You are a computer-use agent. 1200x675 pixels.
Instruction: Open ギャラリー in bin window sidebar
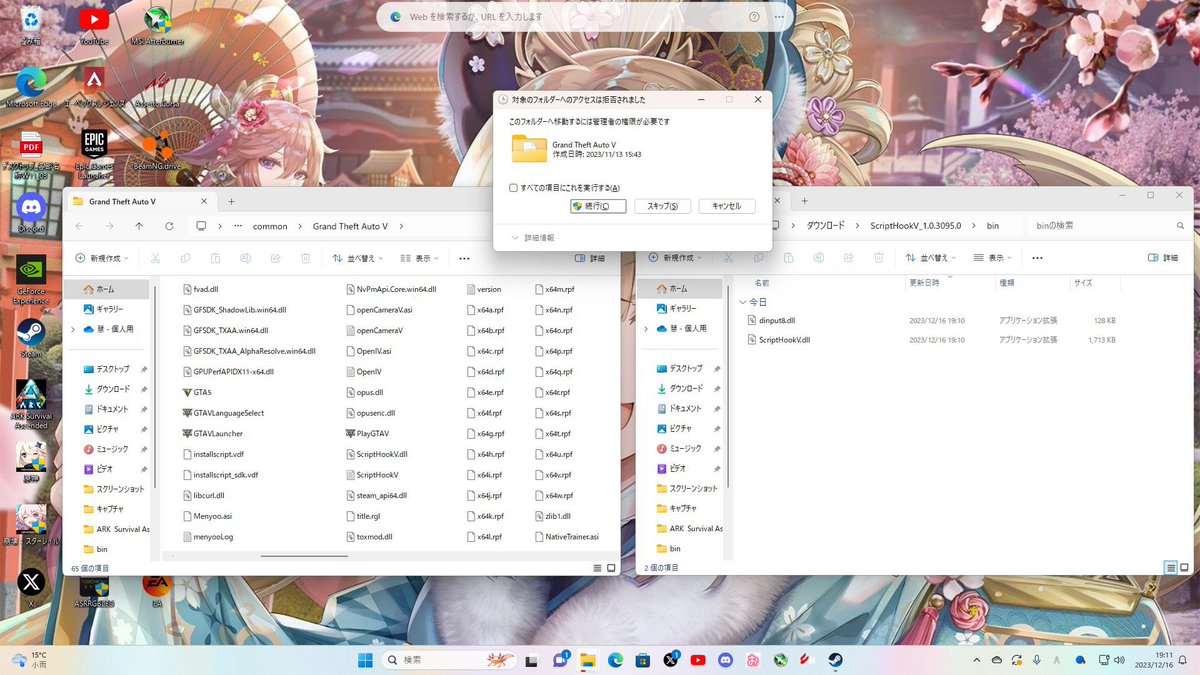coord(680,309)
